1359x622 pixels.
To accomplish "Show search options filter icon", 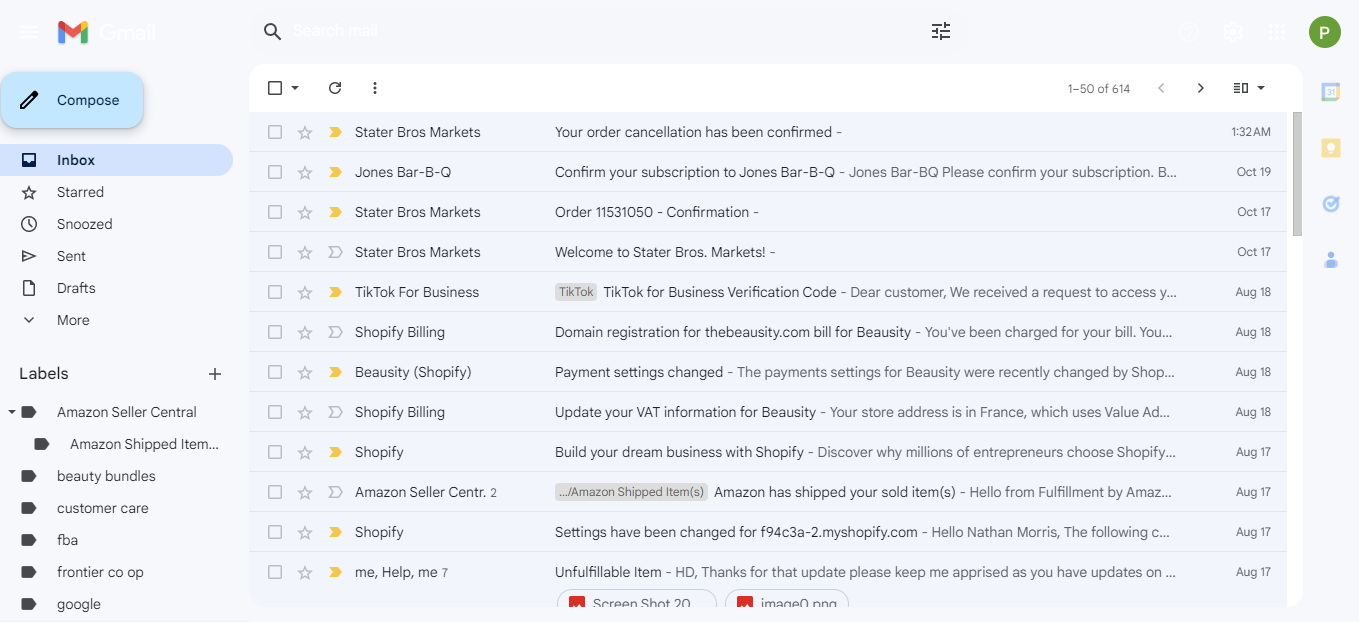I will [x=941, y=31].
